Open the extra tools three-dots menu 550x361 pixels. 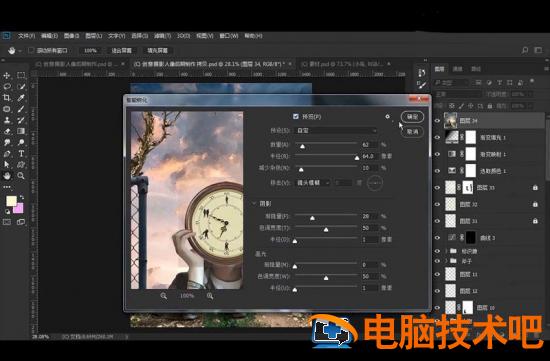coord(7,187)
